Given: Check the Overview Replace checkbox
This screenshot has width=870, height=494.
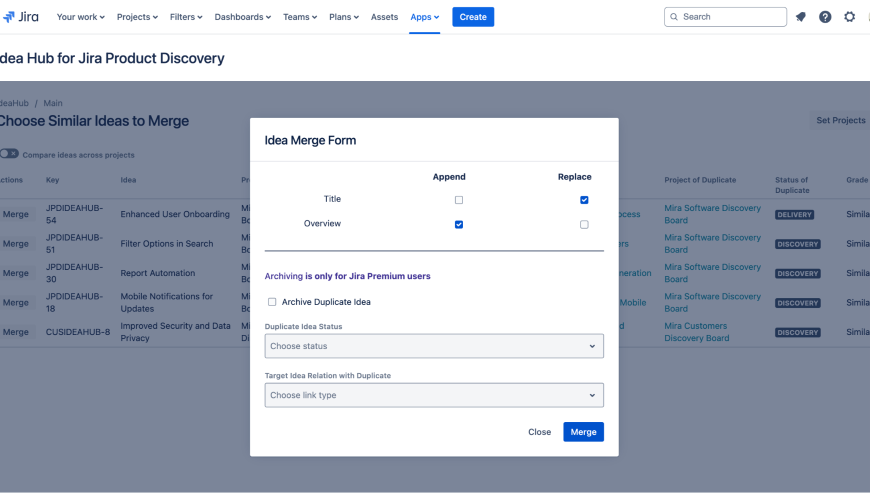Looking at the screenshot, I should tap(584, 224).
